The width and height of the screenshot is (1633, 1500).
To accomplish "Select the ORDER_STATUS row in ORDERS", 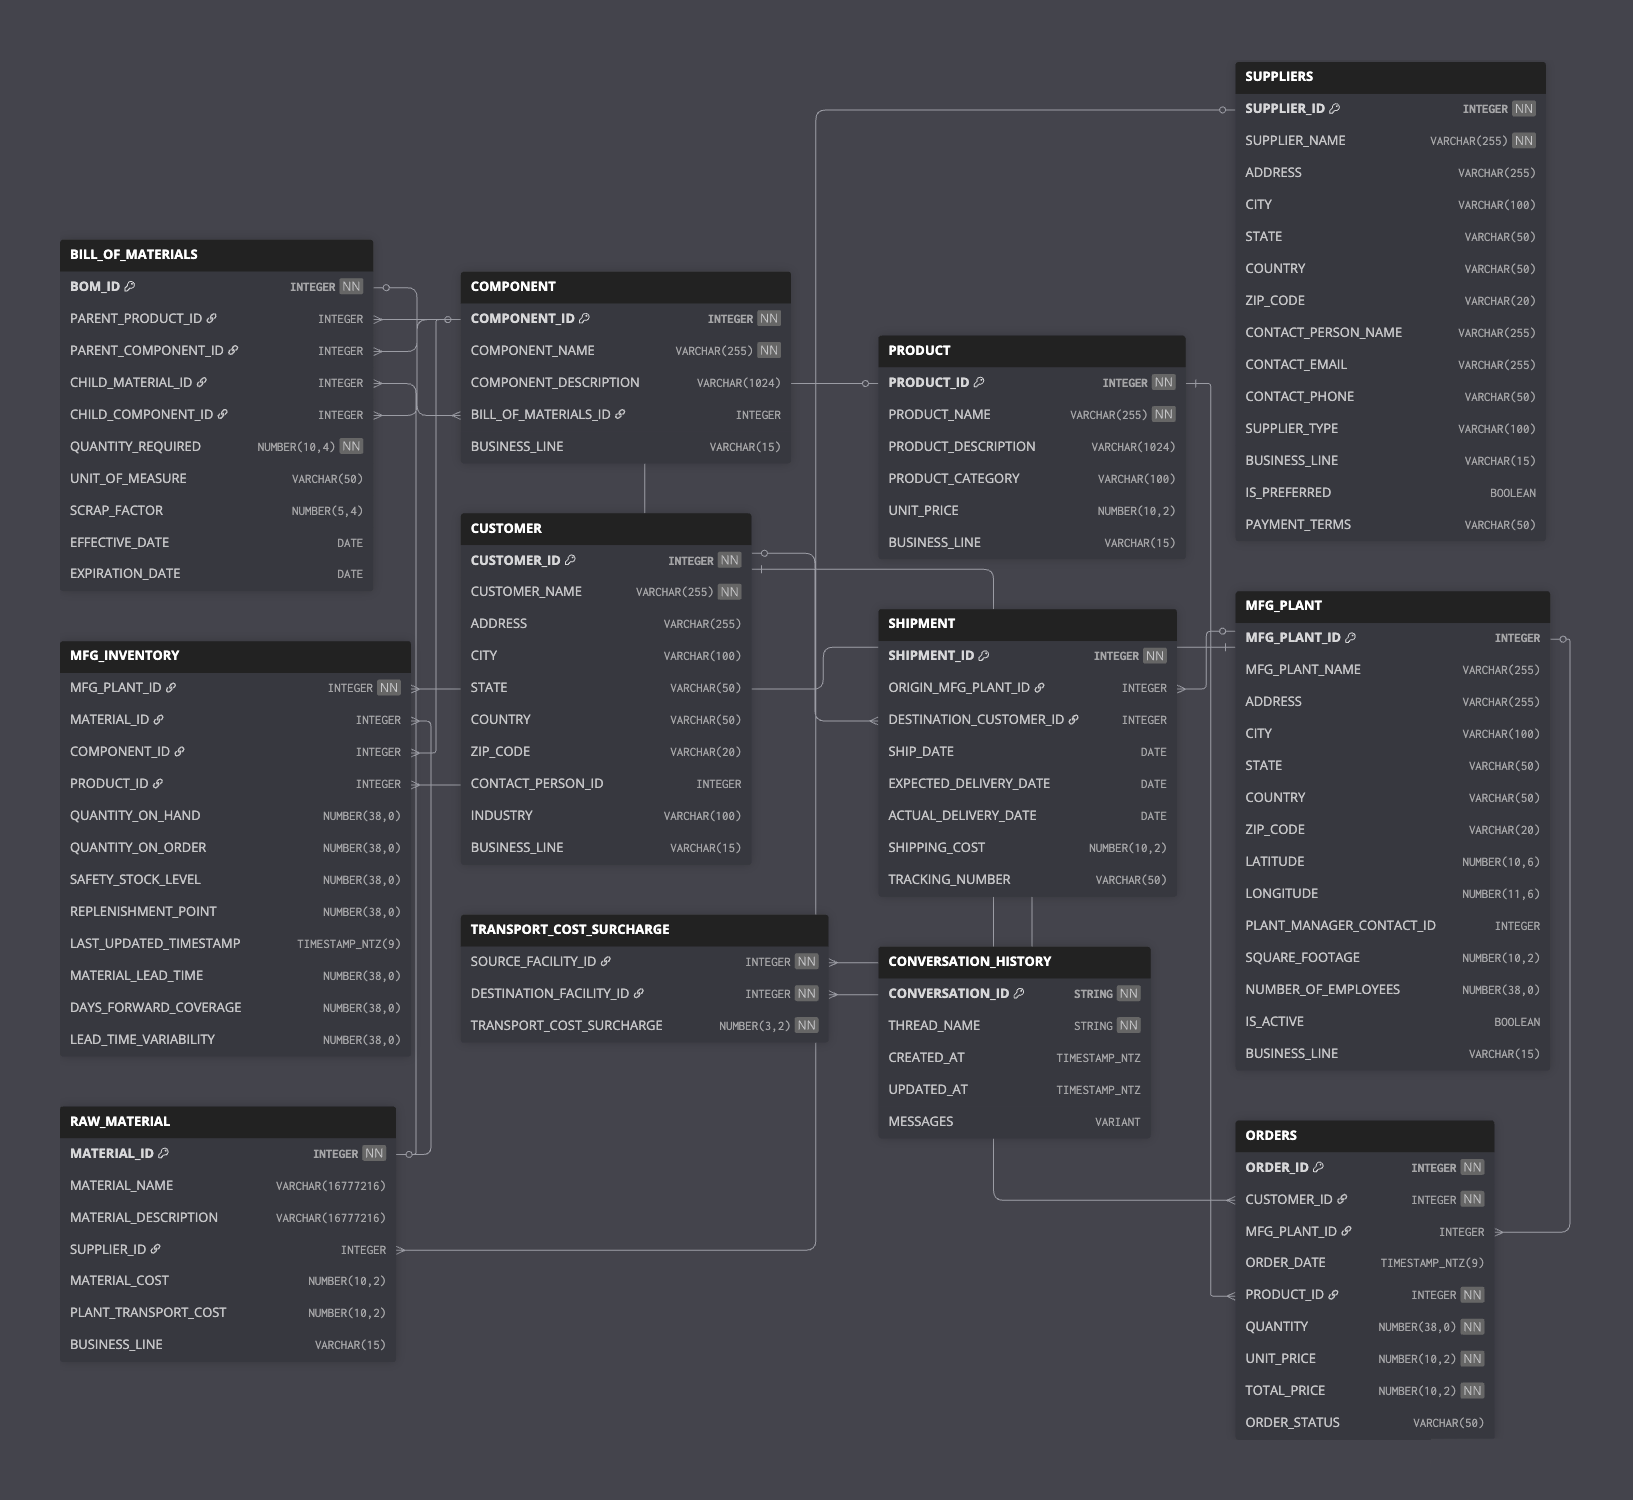I will click(x=1364, y=1423).
